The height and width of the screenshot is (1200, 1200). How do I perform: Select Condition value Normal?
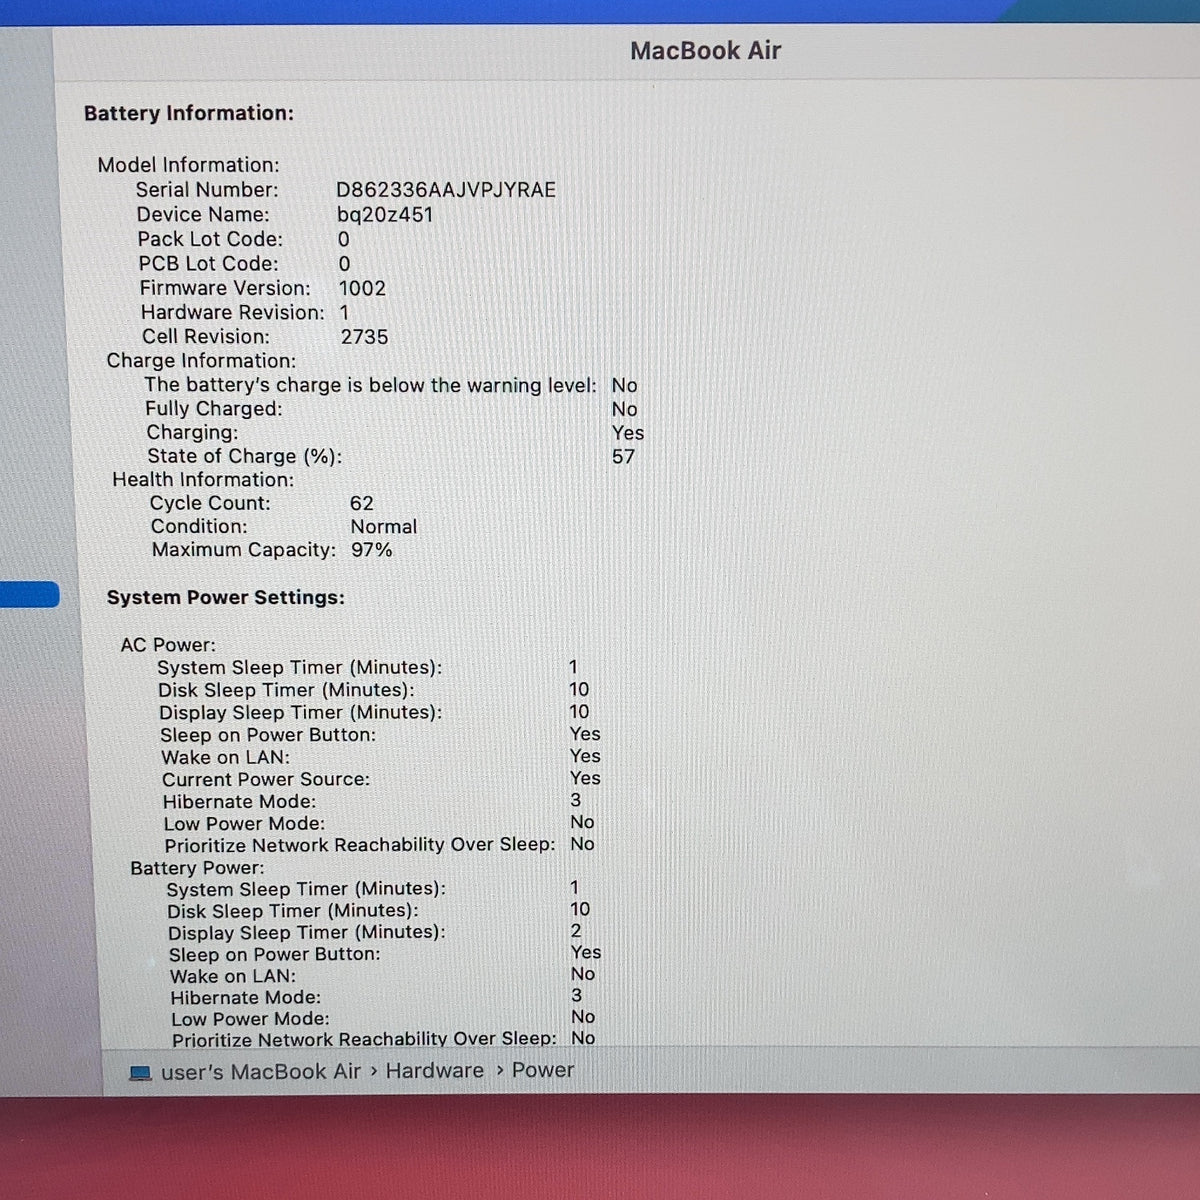point(383,527)
